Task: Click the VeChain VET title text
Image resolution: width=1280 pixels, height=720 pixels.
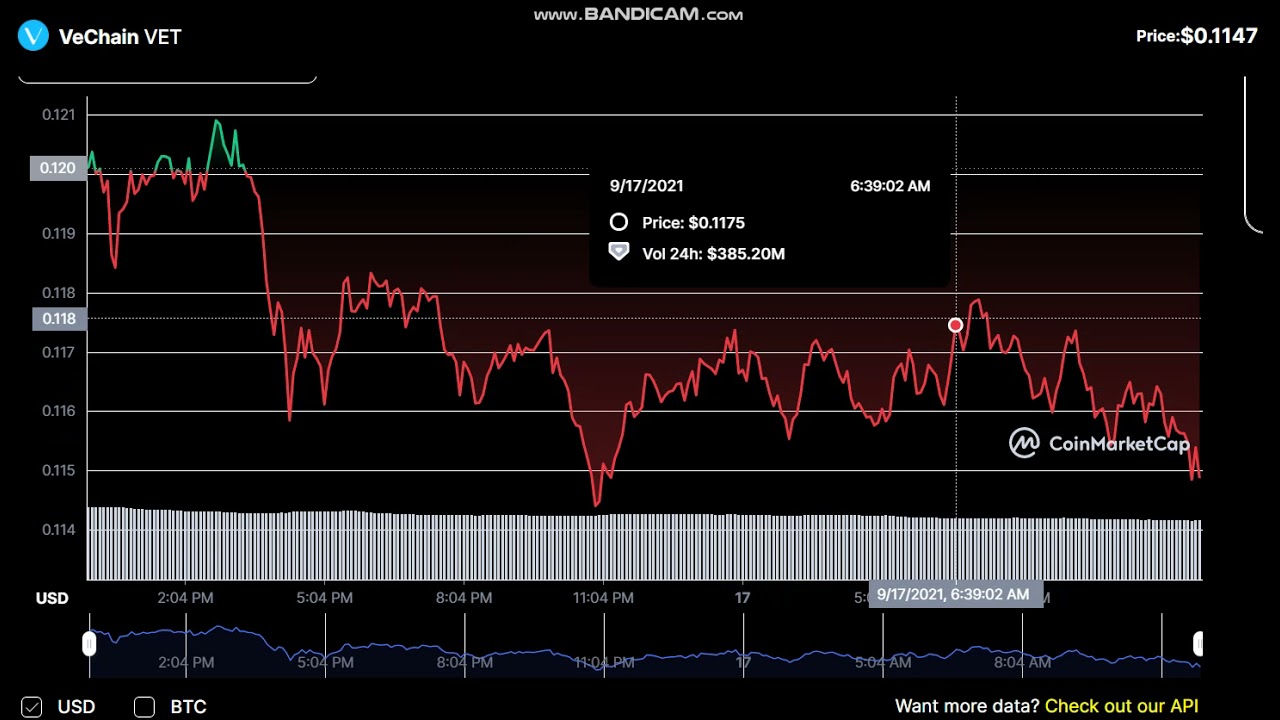Action: coord(120,37)
